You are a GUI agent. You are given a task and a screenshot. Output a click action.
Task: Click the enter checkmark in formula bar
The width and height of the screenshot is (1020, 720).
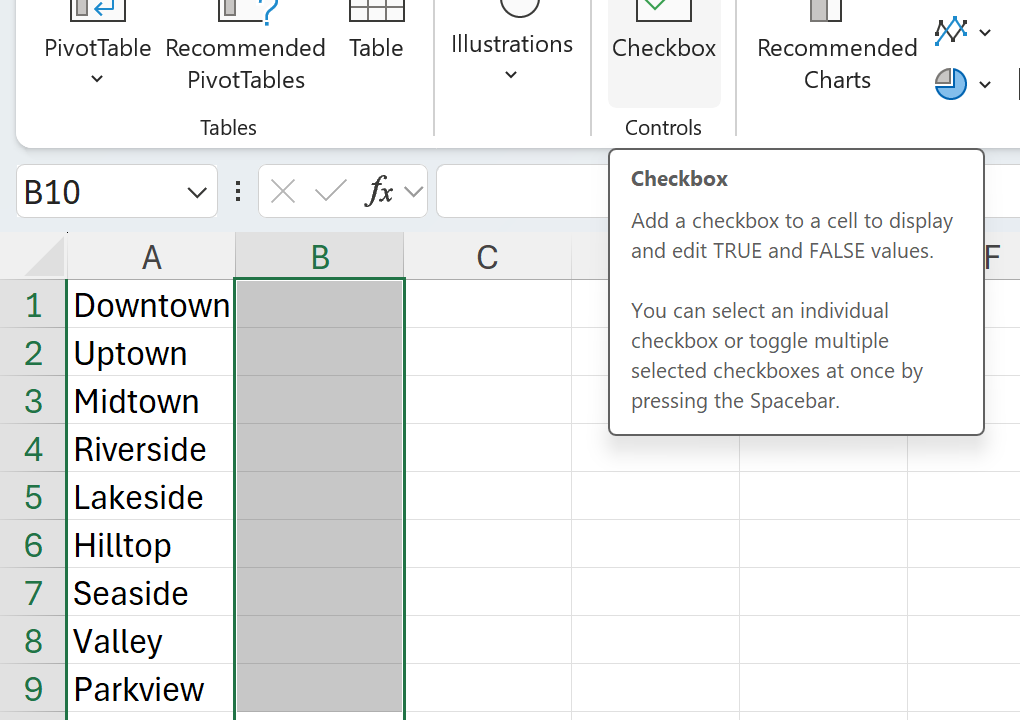tap(330, 191)
